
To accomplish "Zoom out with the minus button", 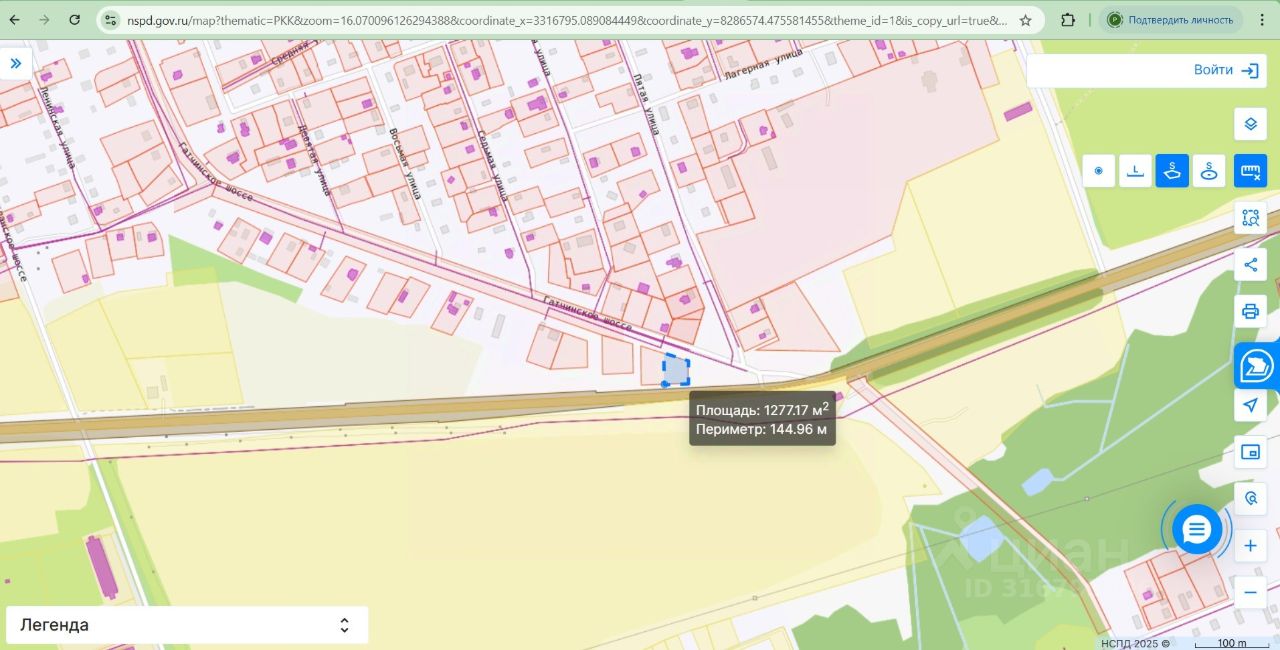I will point(1250,592).
